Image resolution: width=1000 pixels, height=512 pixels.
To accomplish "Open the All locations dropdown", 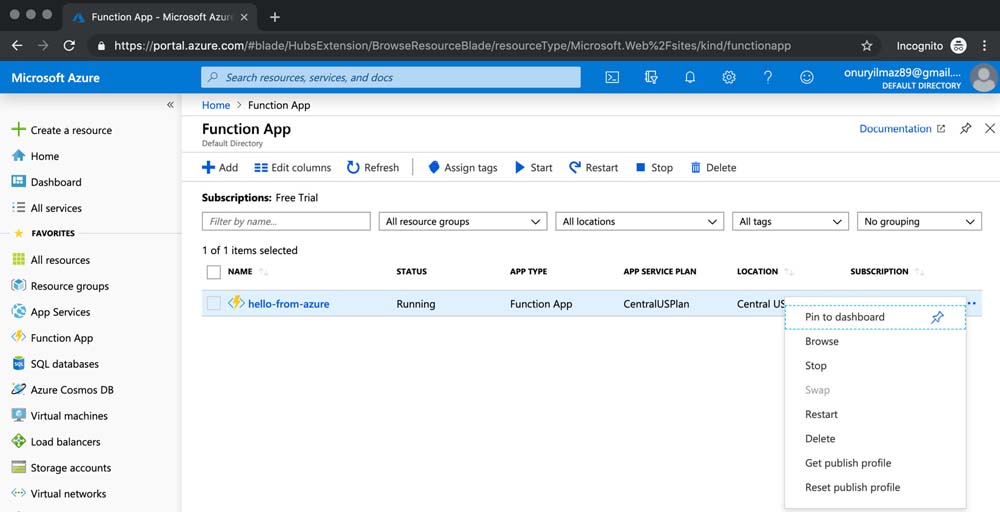I will [x=639, y=222].
